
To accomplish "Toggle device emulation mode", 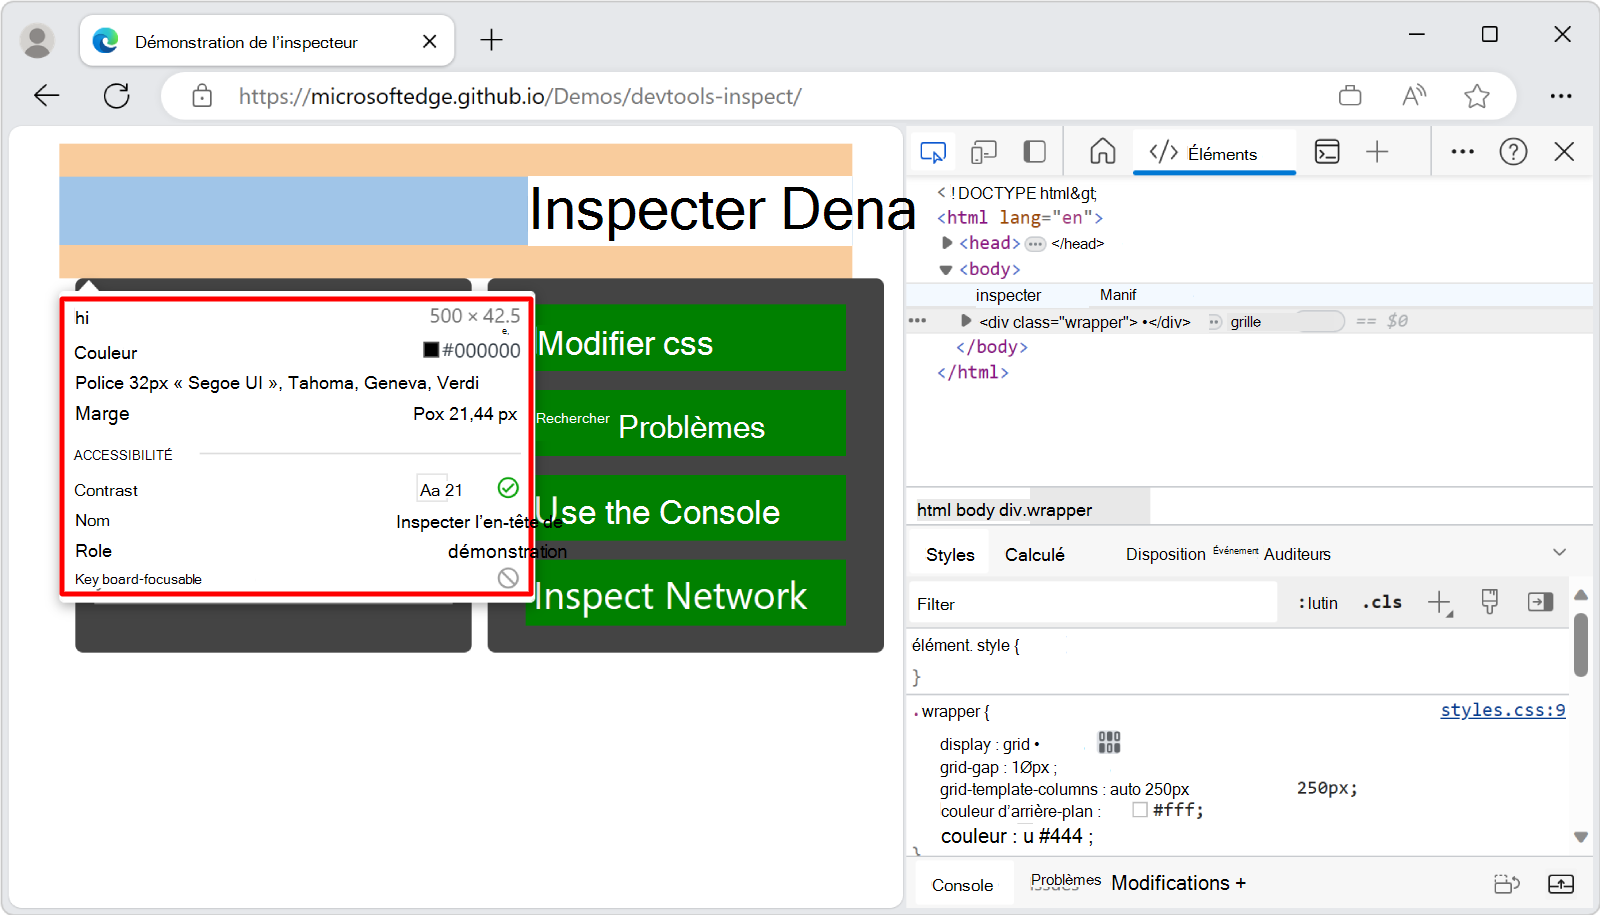I will pyautogui.click(x=983, y=152).
